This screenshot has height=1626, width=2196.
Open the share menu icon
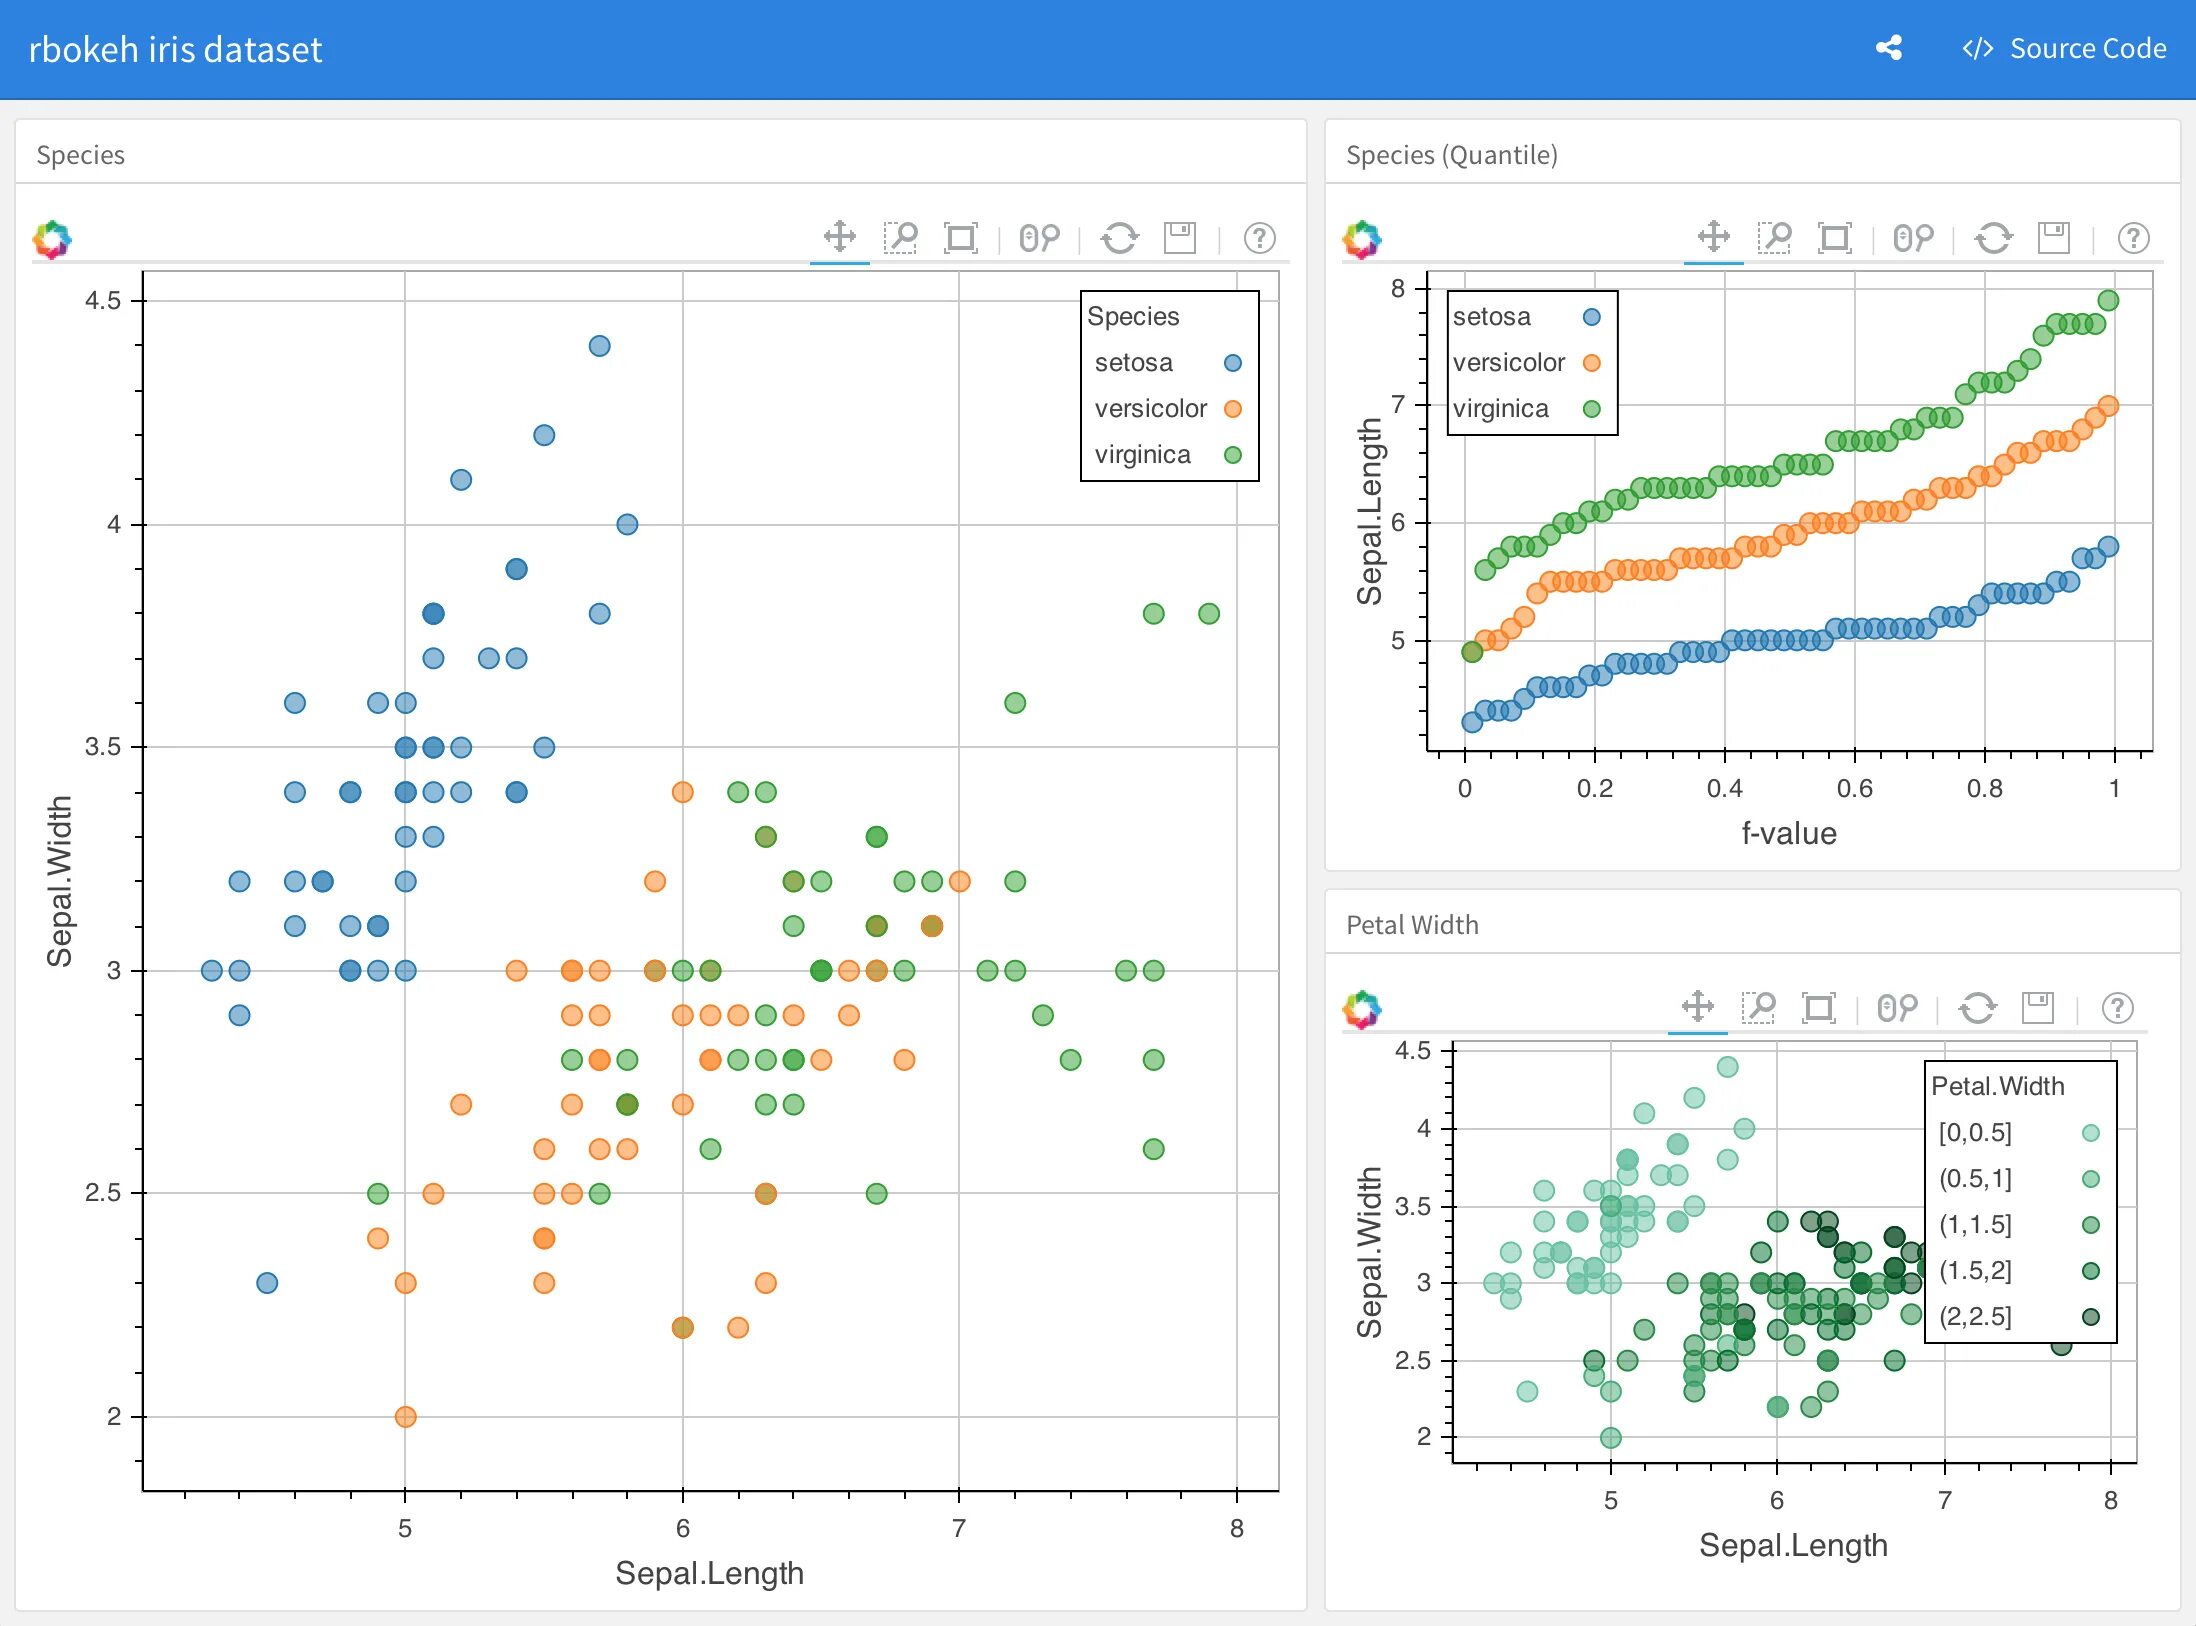point(1888,48)
